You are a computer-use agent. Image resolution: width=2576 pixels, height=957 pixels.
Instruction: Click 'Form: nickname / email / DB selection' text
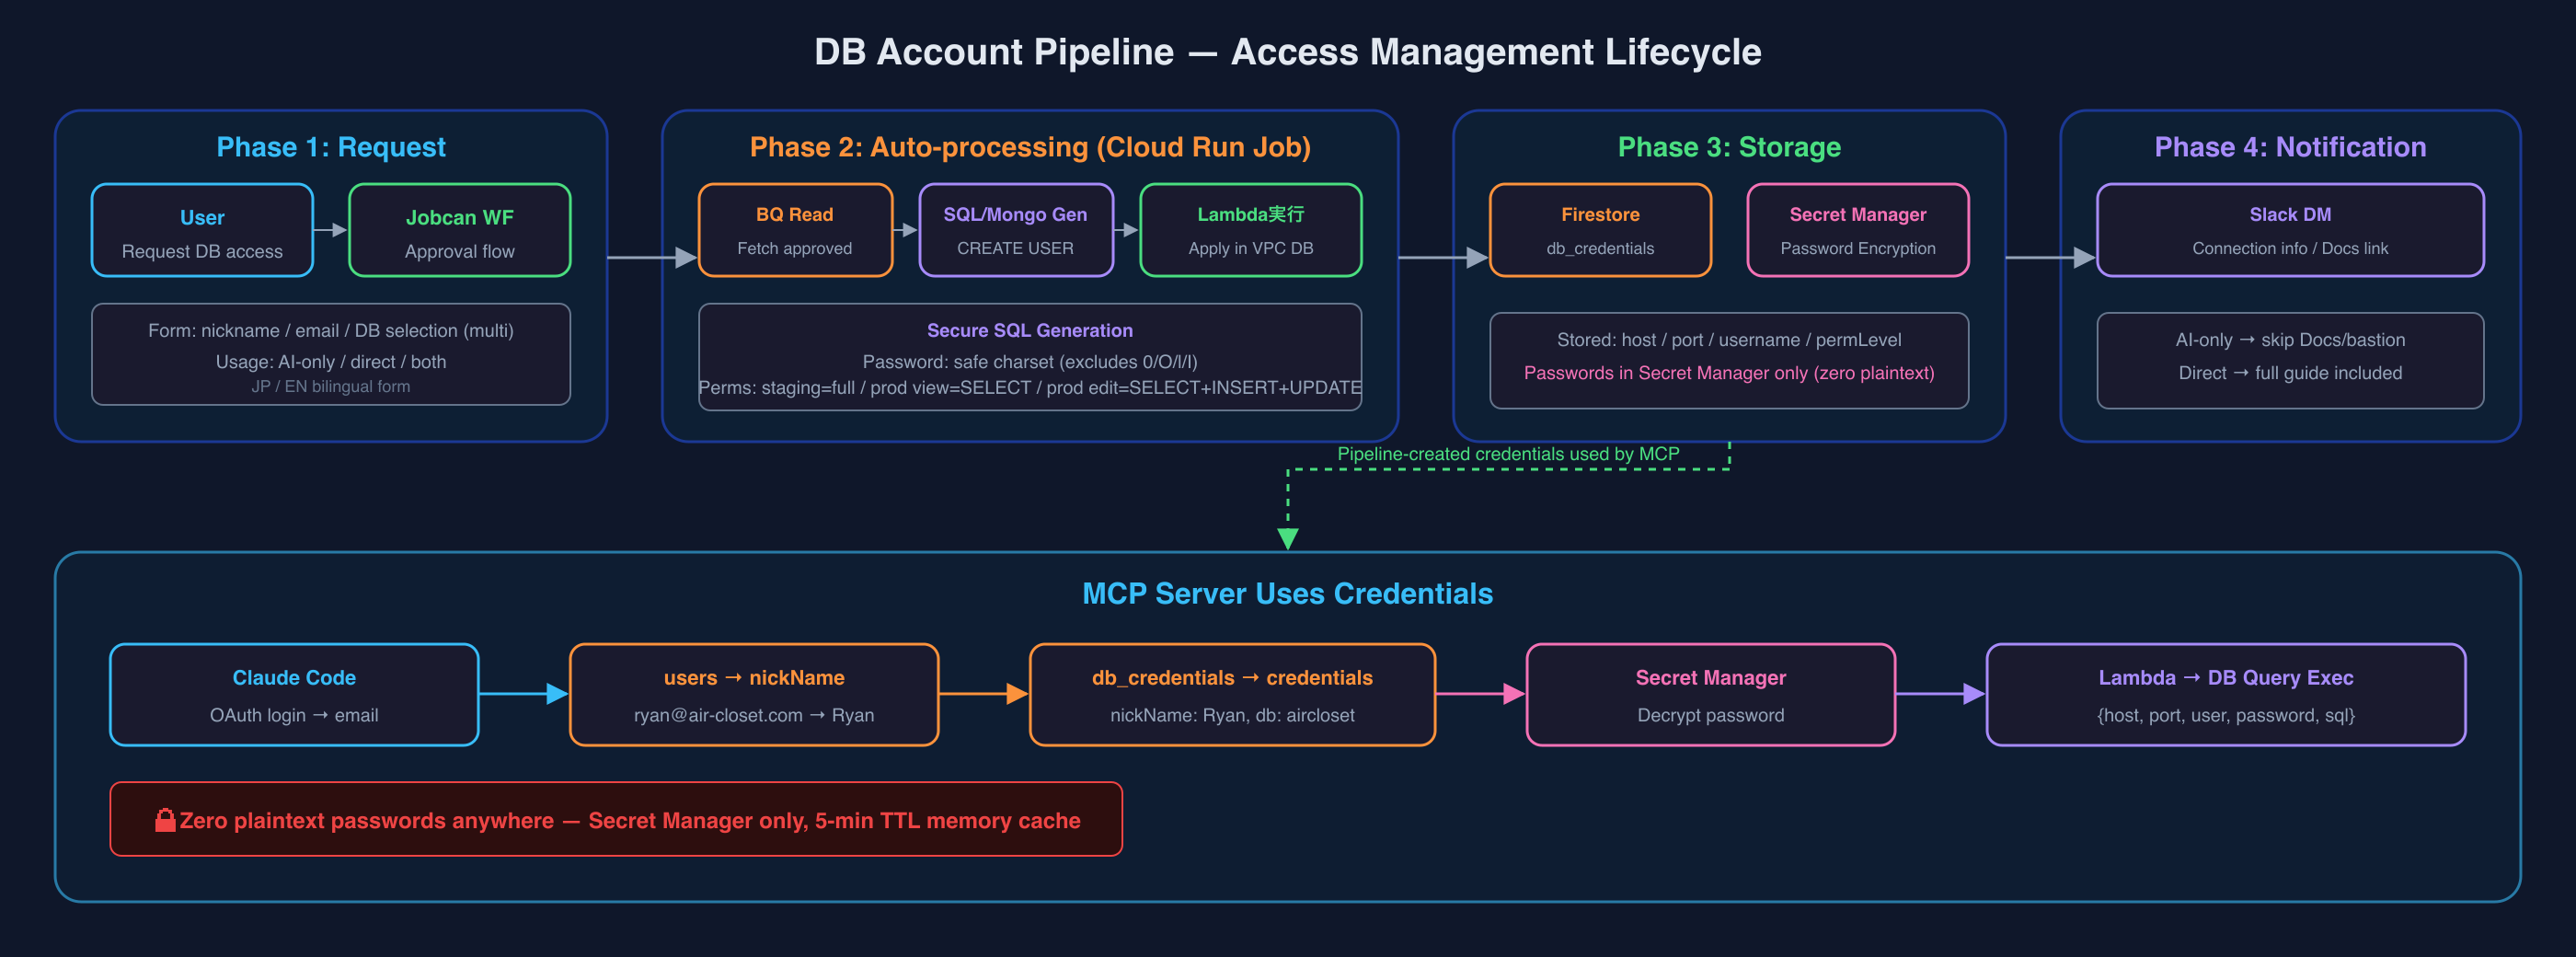[x=331, y=331]
